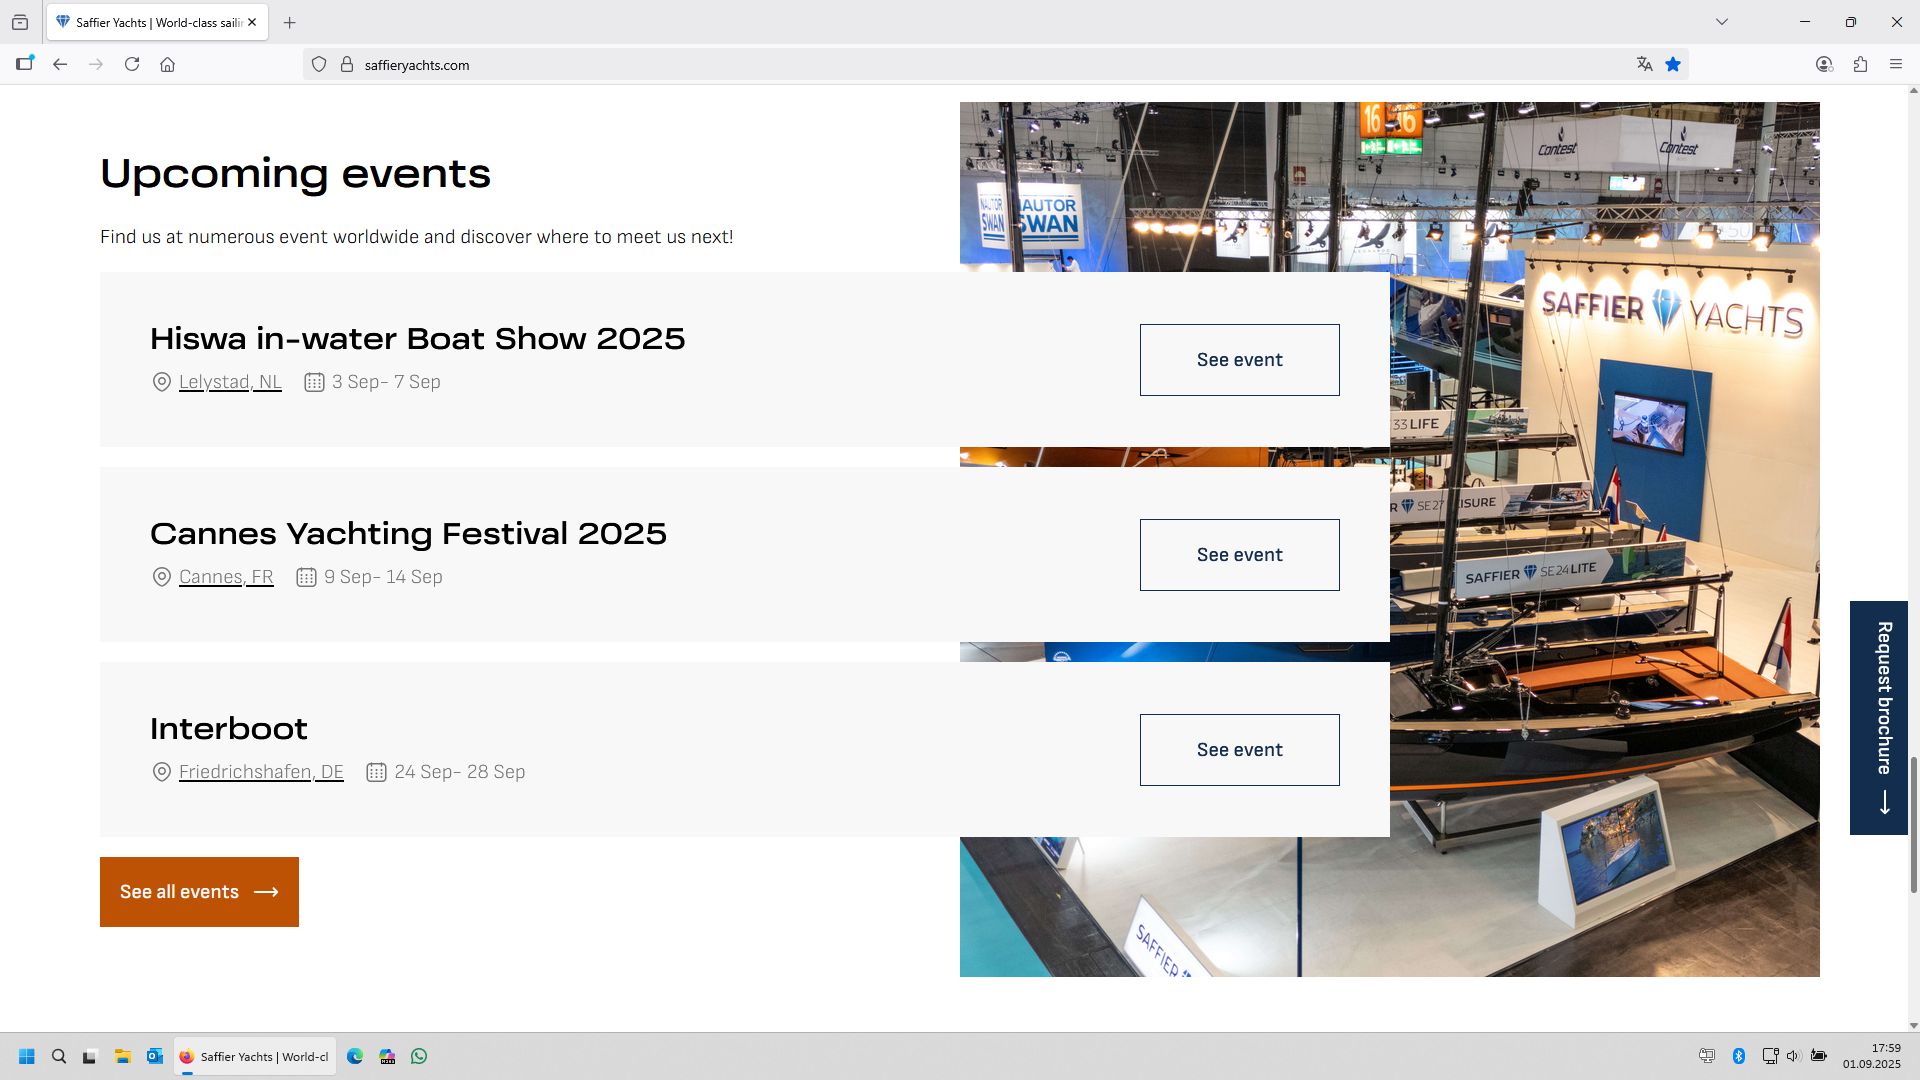Viewport: 1920px width, 1080px height.
Task: Reload the page with the refresh icon
Action: click(x=132, y=64)
